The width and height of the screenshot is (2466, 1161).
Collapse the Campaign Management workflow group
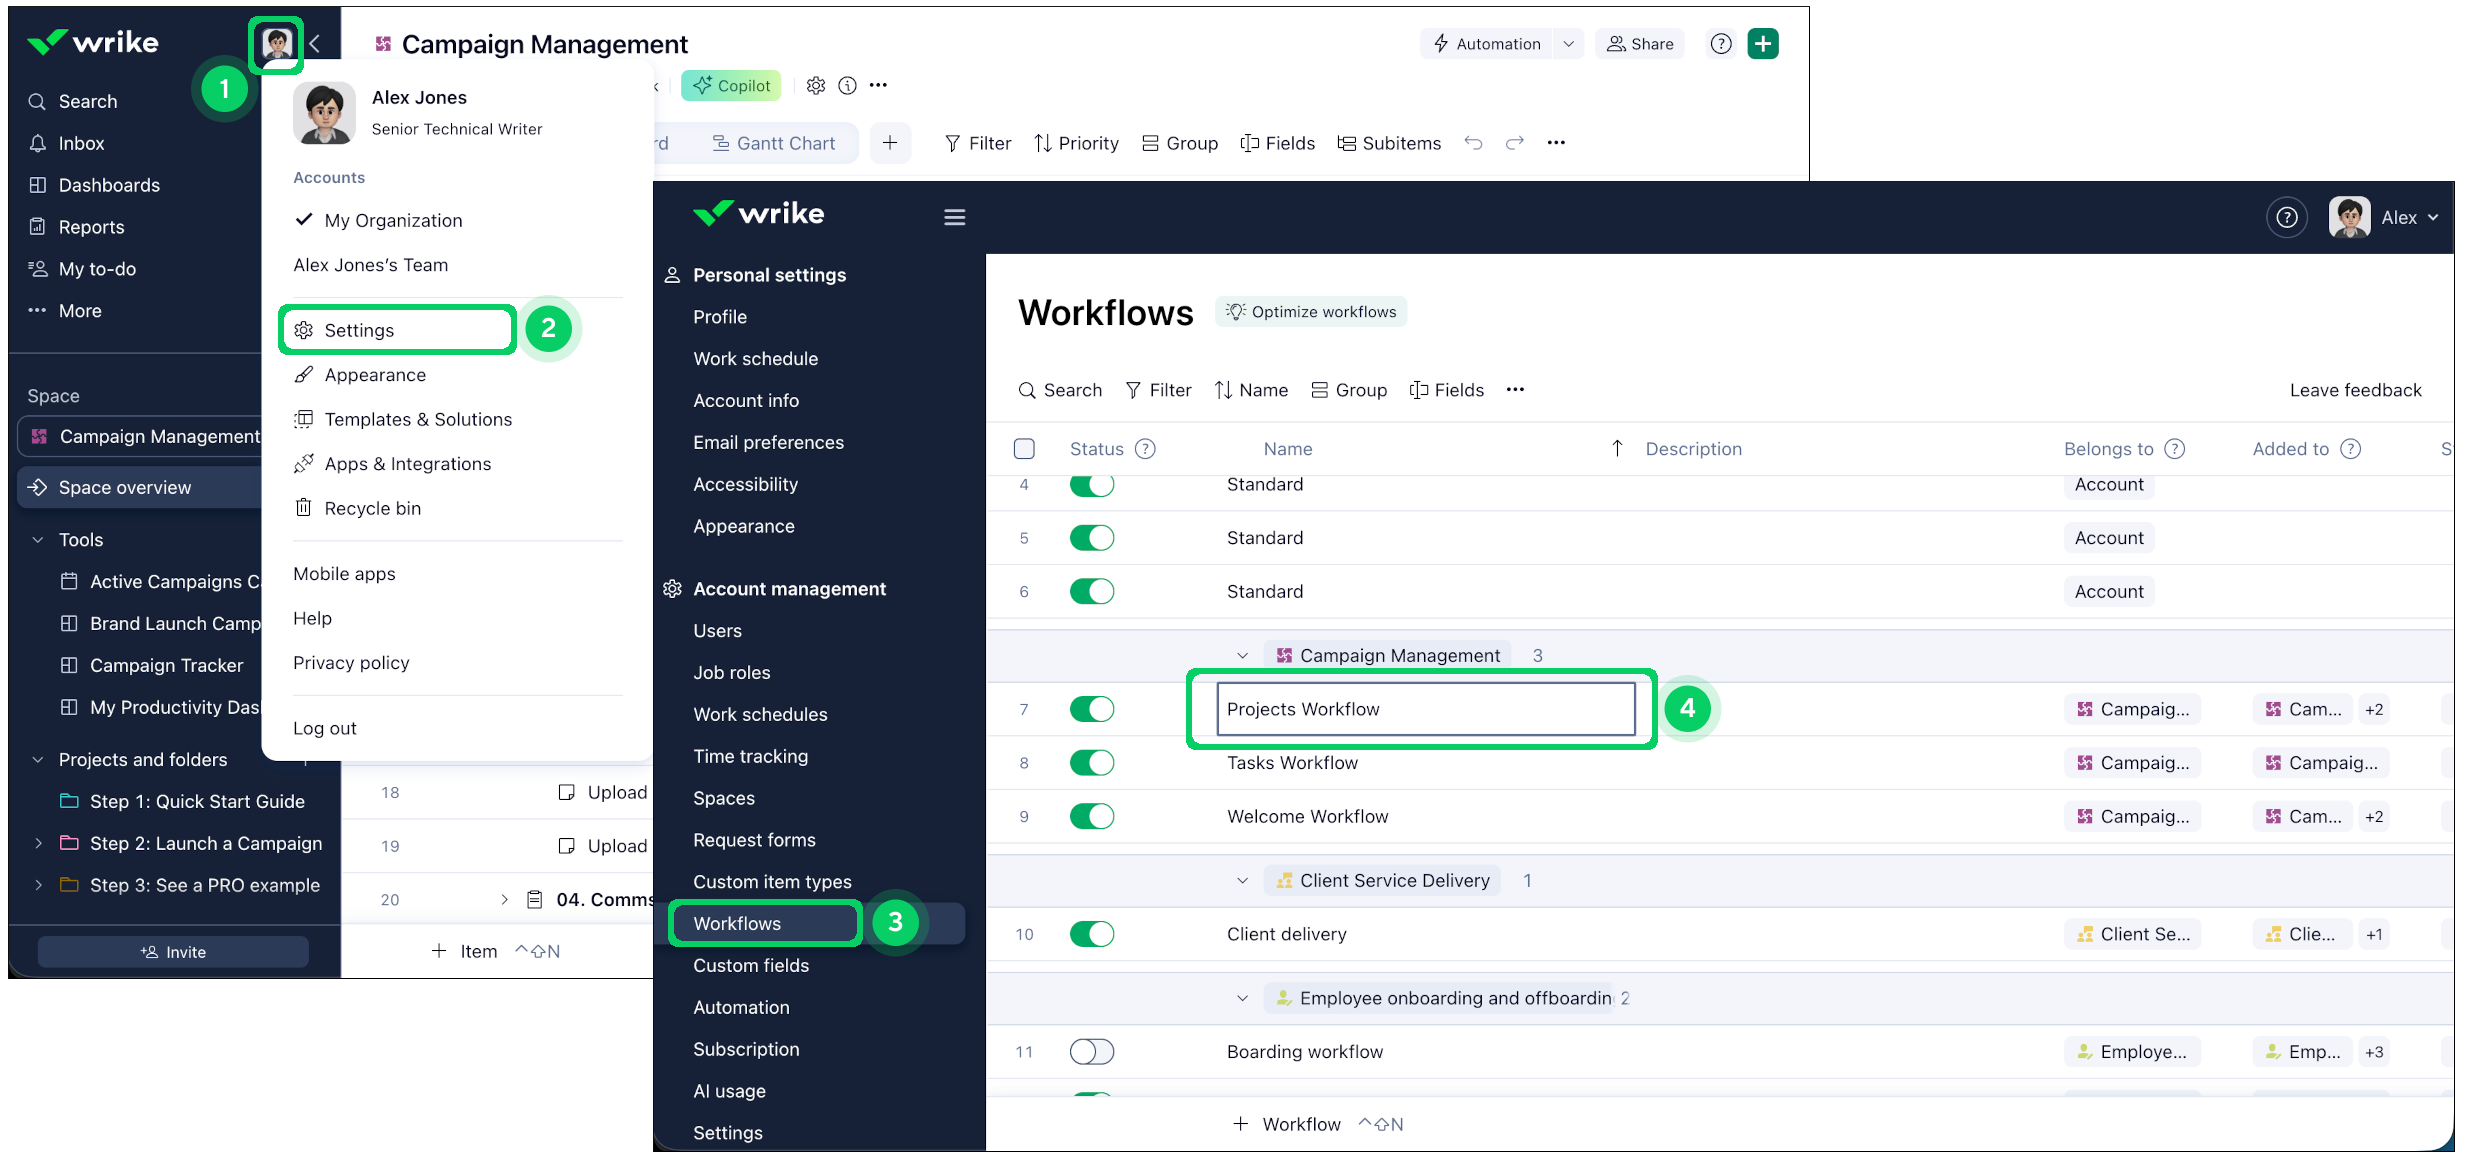coord(1242,656)
